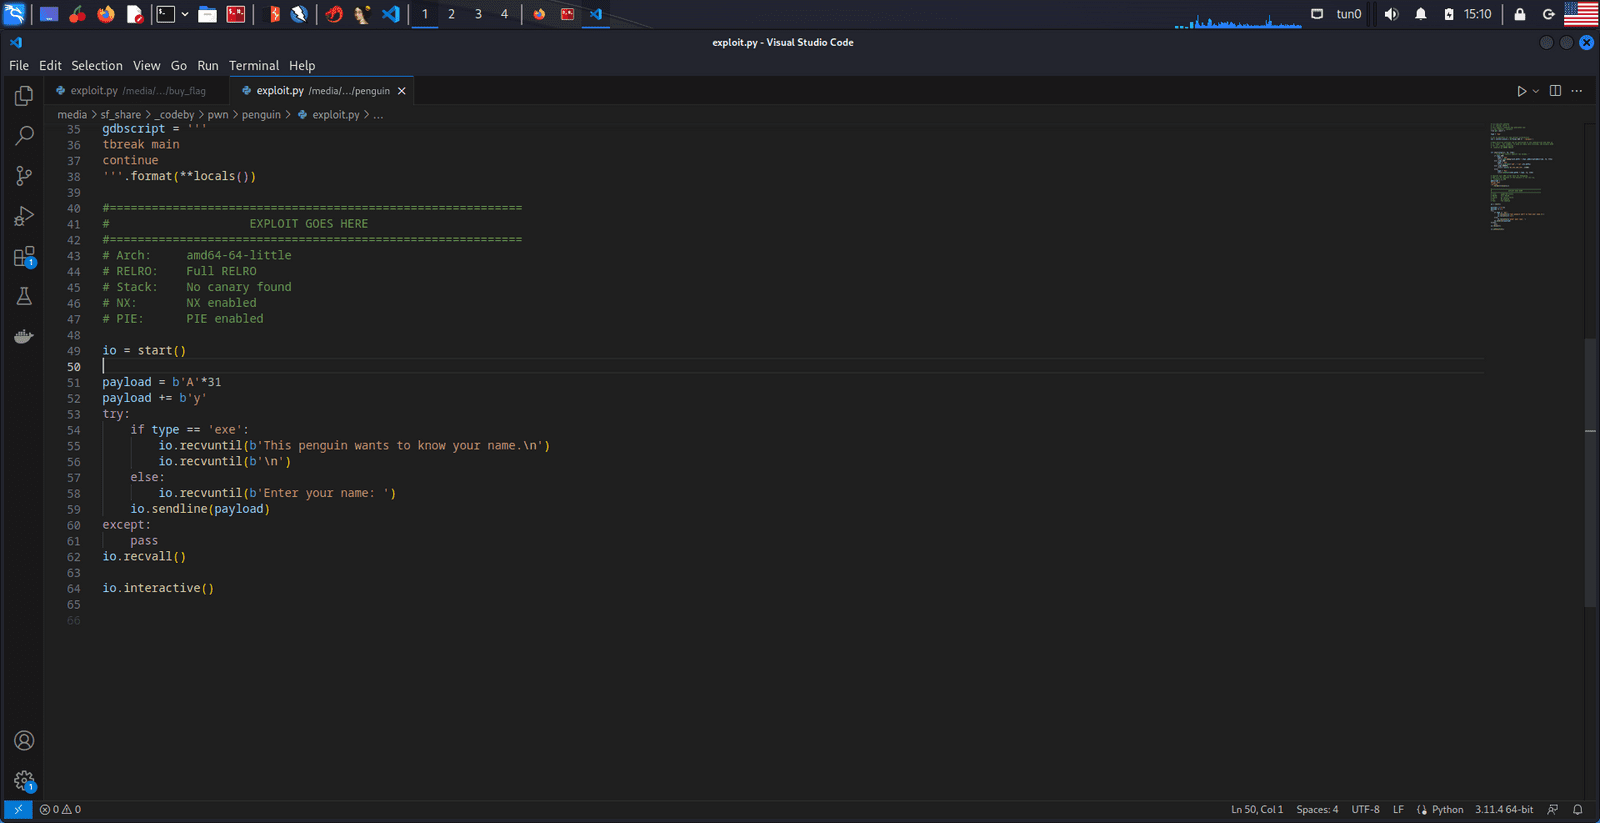Open the Run menu
The image size is (1600, 823).
(208, 66)
